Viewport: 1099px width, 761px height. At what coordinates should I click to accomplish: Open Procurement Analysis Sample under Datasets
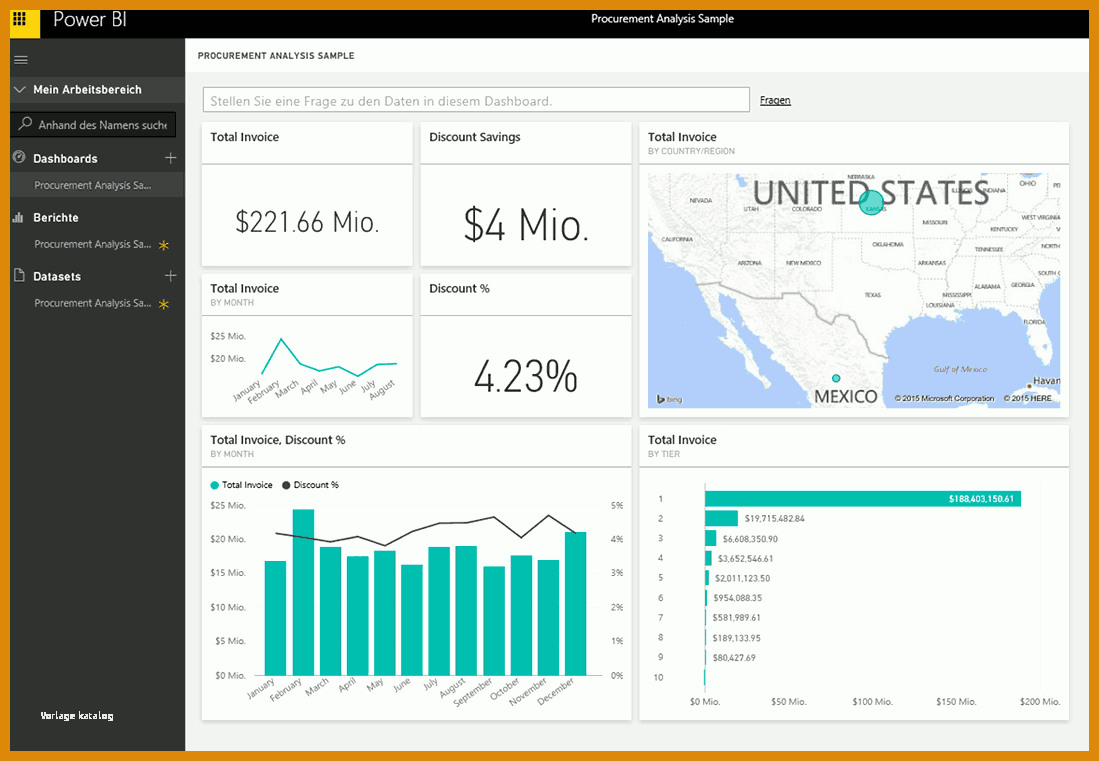[x=93, y=303]
